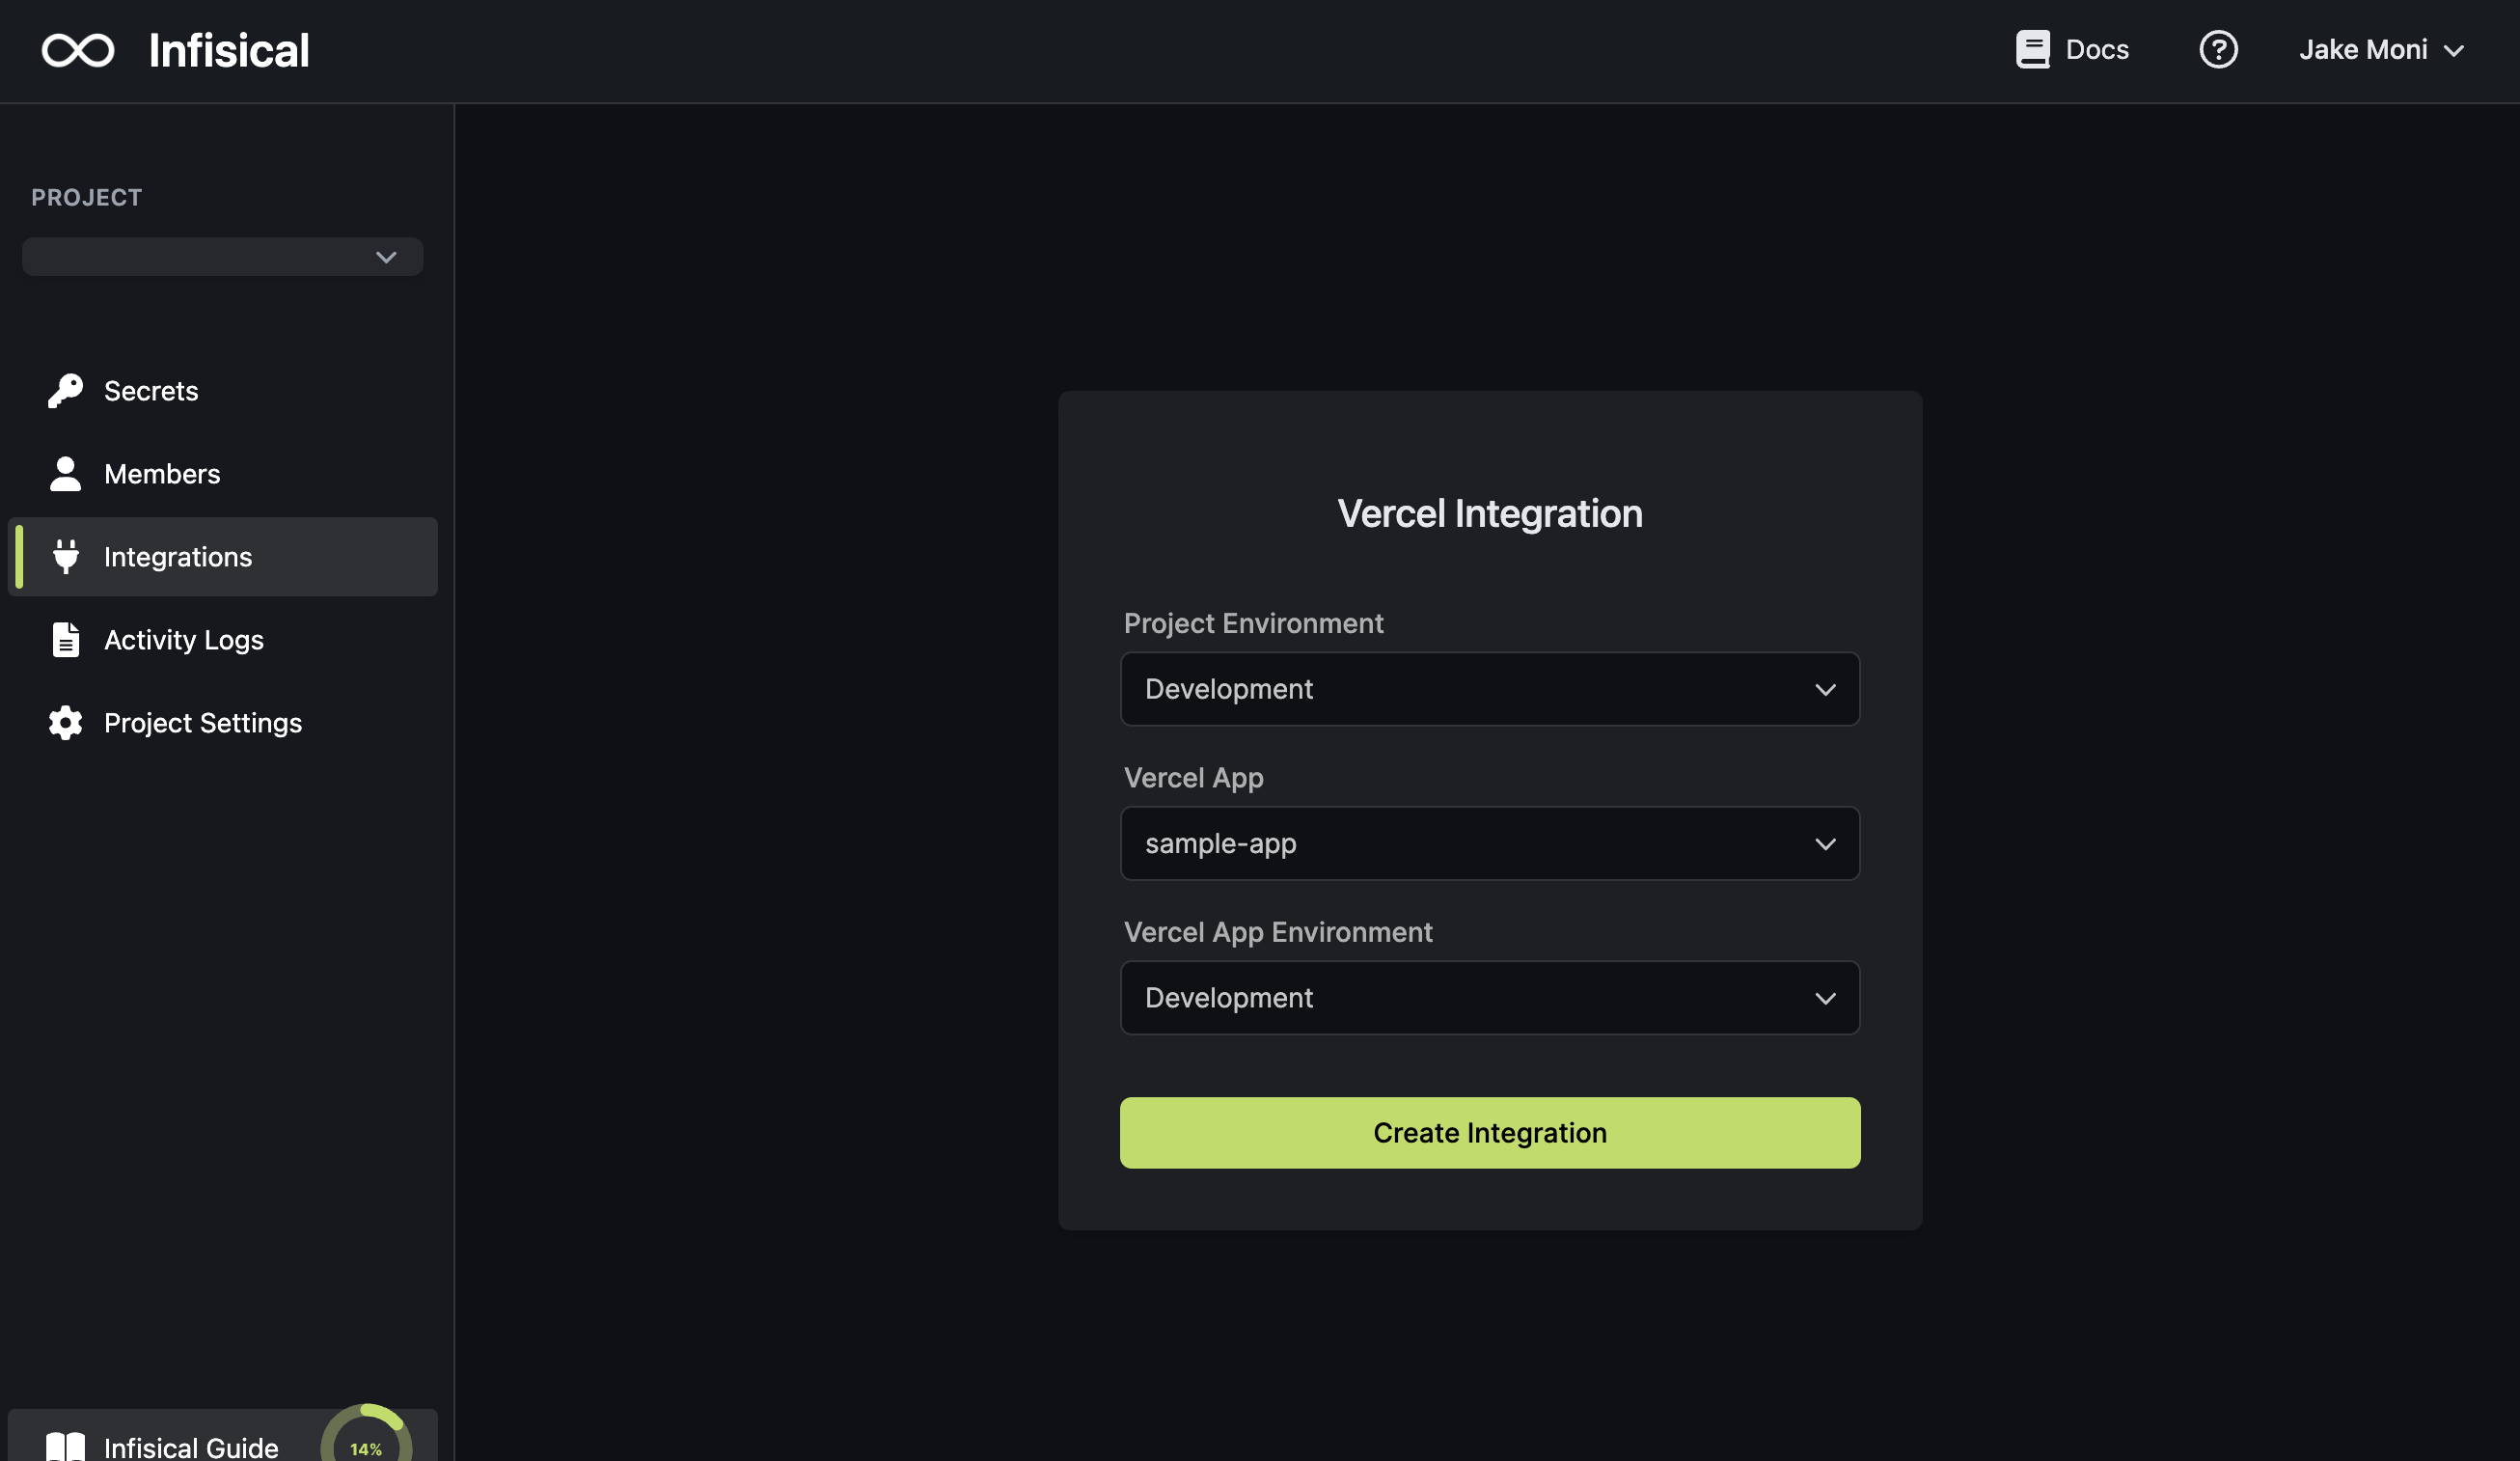Go to the Secrets page
2520x1461 pixels.
pos(222,391)
